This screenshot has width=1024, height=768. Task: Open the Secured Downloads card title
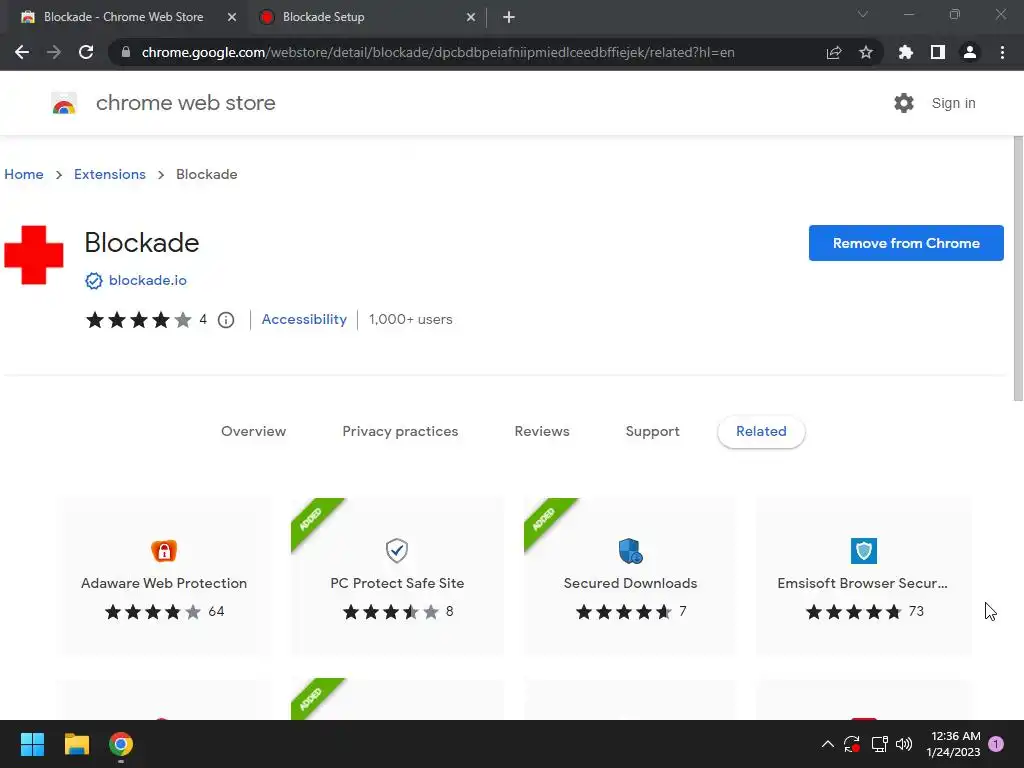[x=630, y=583]
